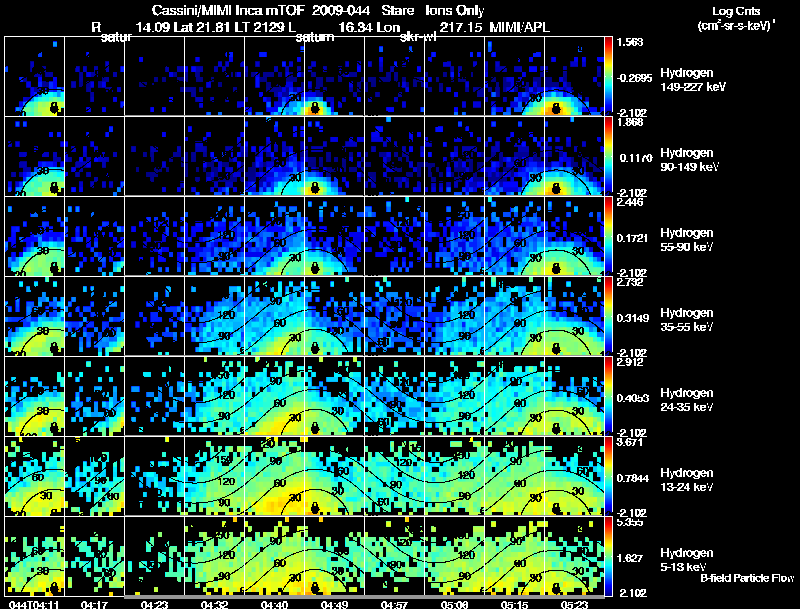Select the 'Hydrogen 35-55 keV' label
The width and height of the screenshot is (800, 609).
click(x=687, y=320)
